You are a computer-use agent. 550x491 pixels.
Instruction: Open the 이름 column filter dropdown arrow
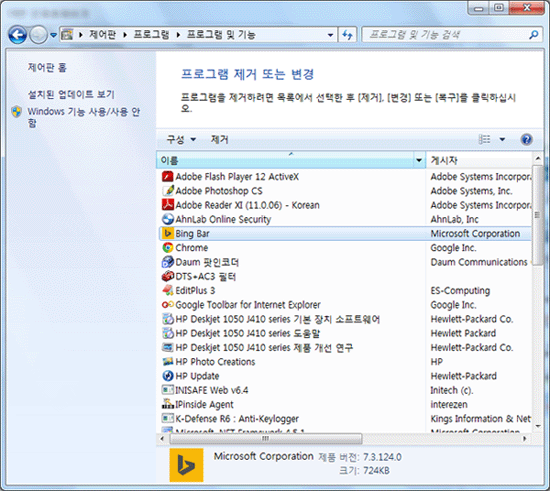tap(419, 160)
